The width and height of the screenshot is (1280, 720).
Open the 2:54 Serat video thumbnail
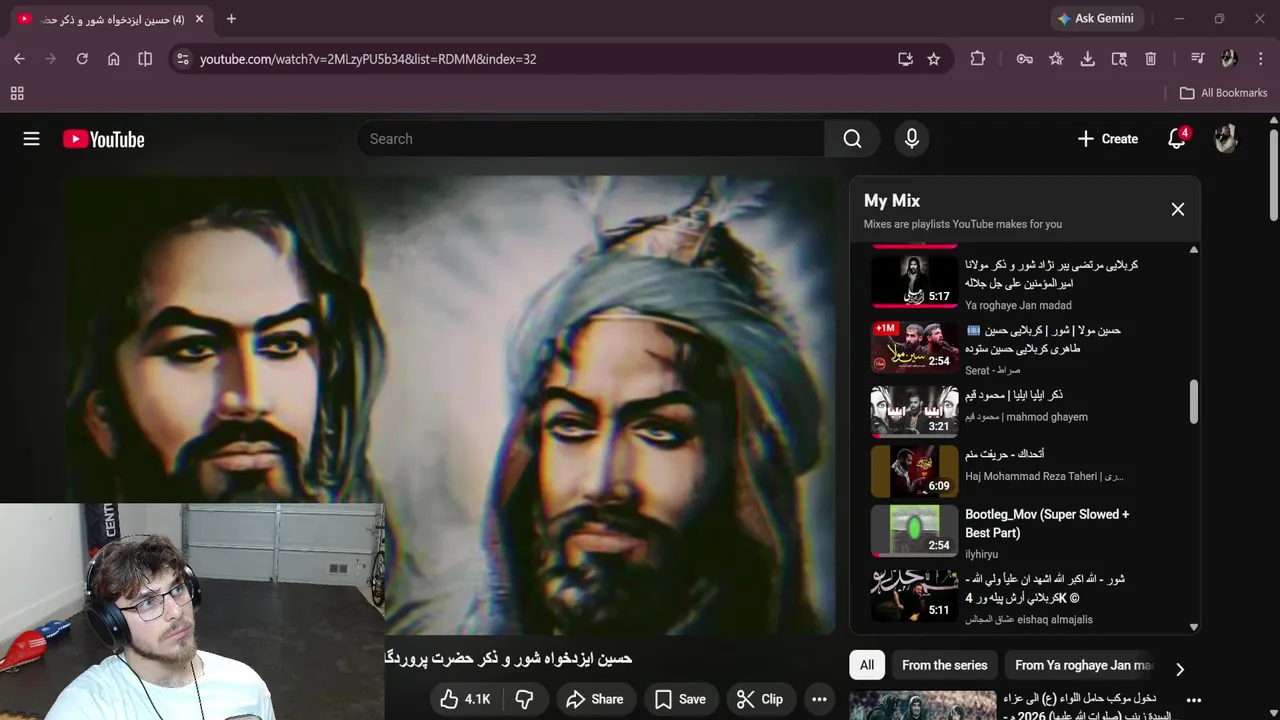pyautogui.click(x=914, y=346)
